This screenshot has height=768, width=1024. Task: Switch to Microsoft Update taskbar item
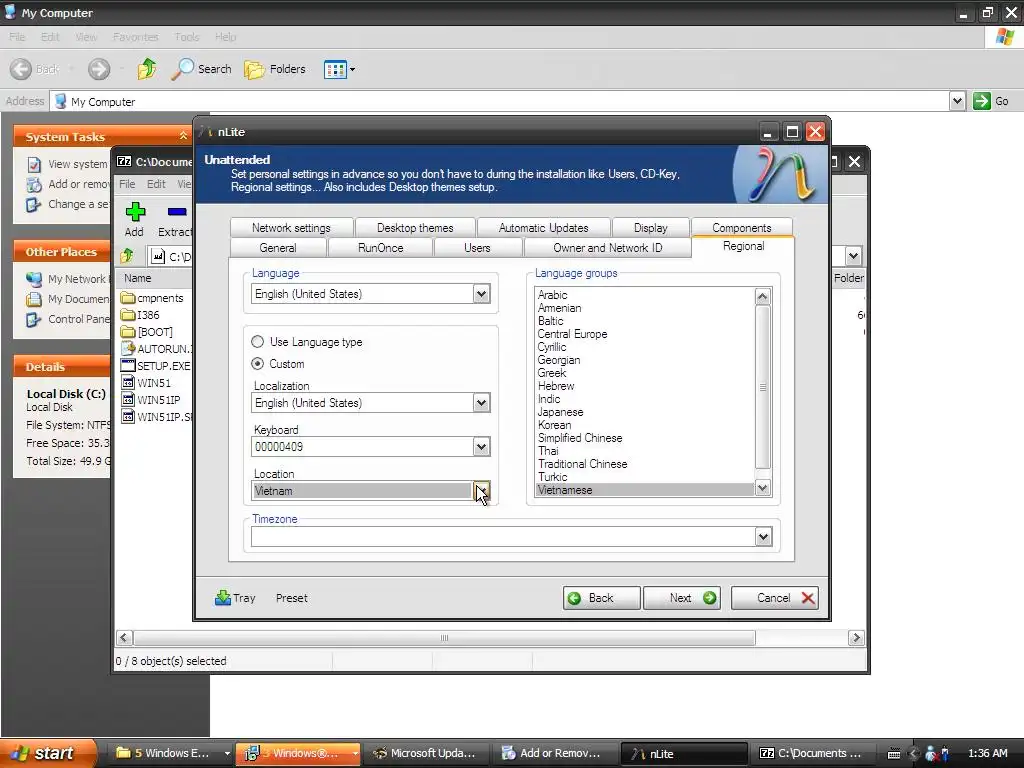(x=424, y=753)
